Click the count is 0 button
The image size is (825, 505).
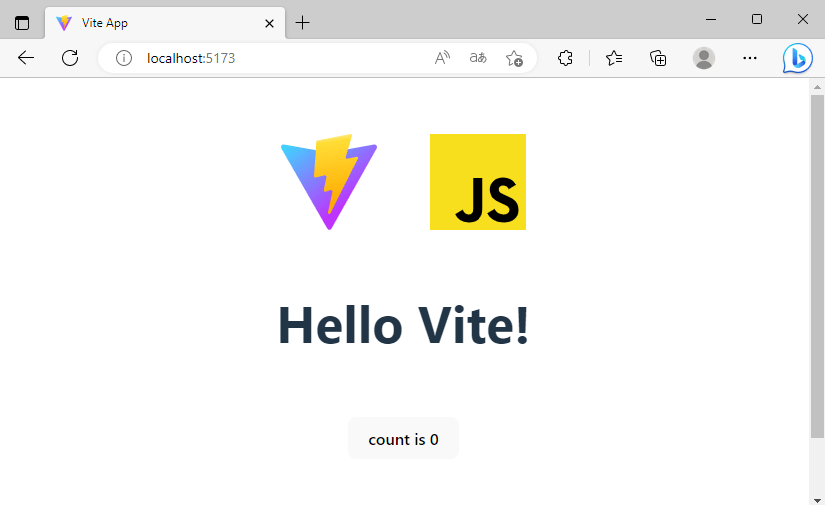(404, 439)
